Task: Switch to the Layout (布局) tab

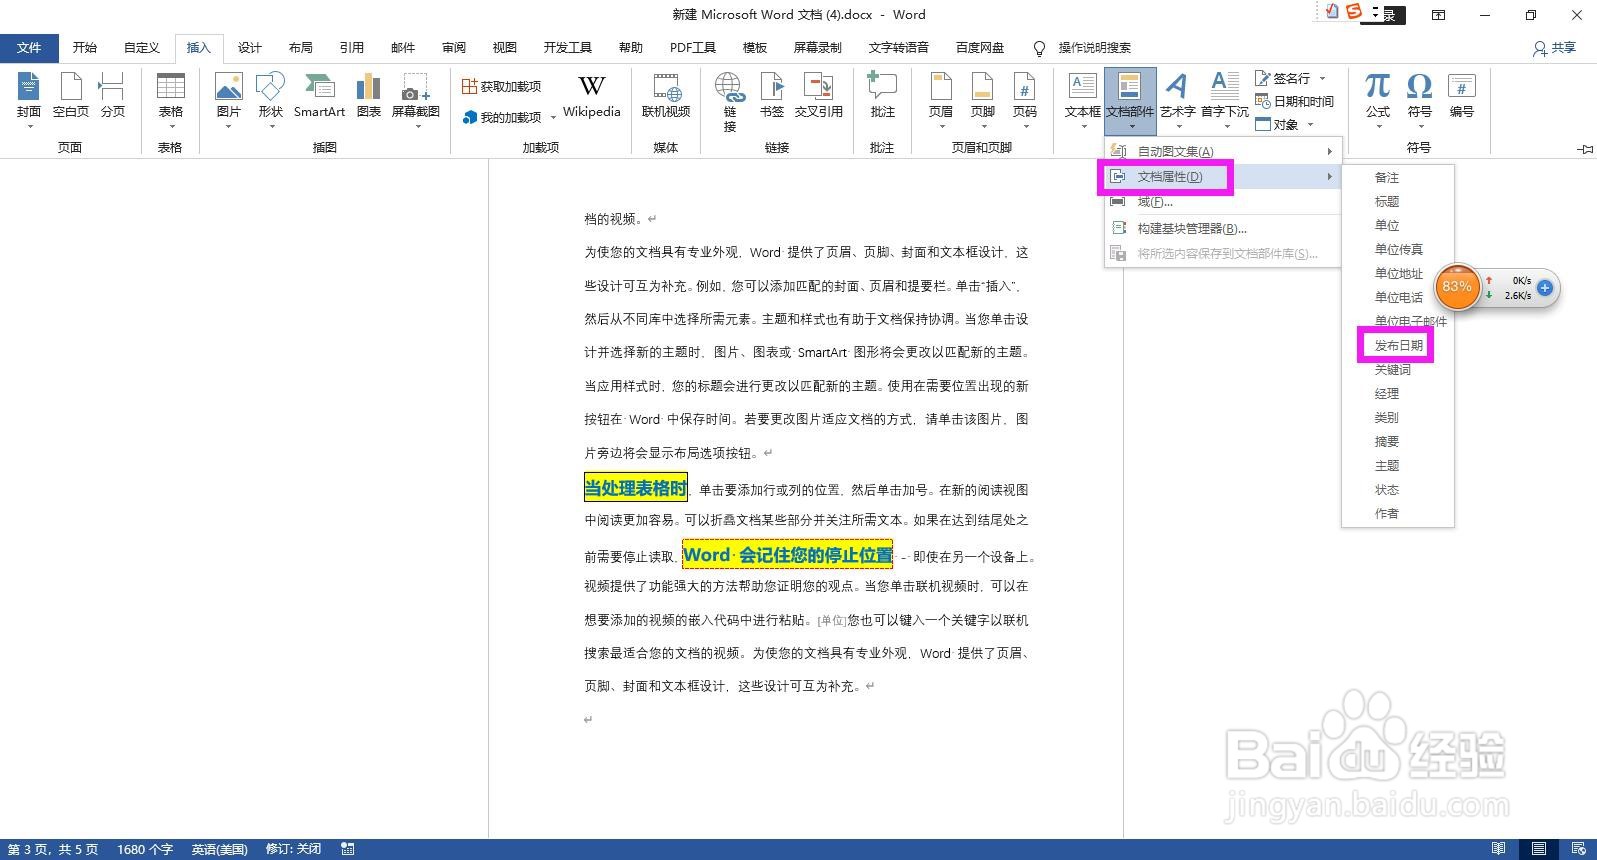Action: tap(301, 47)
